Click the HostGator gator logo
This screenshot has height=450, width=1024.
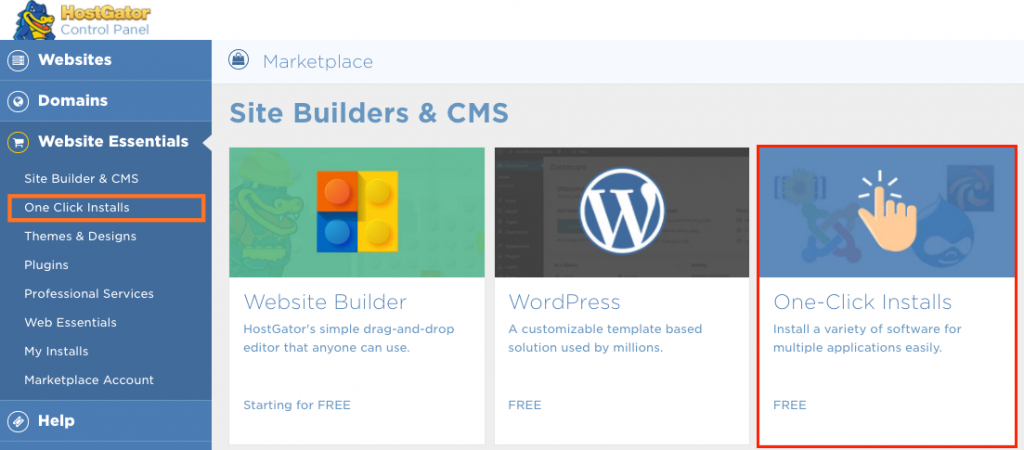point(34,20)
